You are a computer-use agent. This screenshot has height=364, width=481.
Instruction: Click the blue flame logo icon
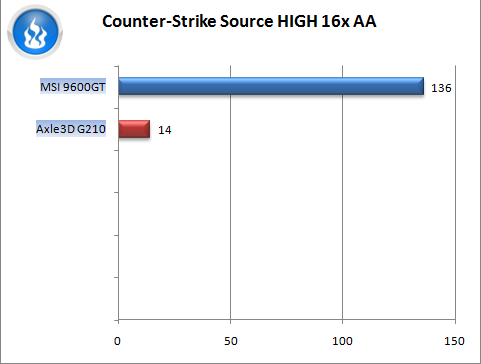coord(35,32)
